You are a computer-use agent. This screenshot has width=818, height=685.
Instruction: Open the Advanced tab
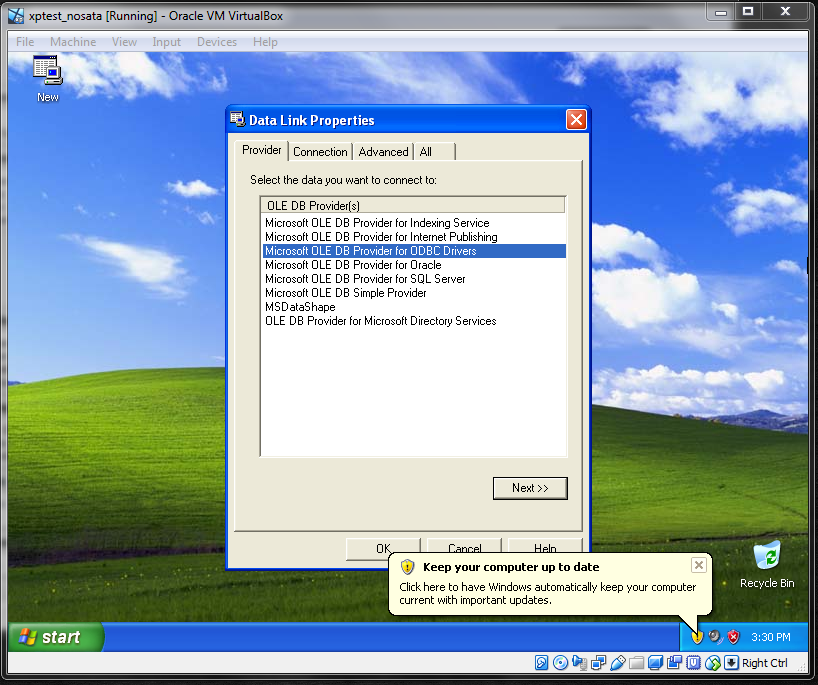click(x=383, y=152)
